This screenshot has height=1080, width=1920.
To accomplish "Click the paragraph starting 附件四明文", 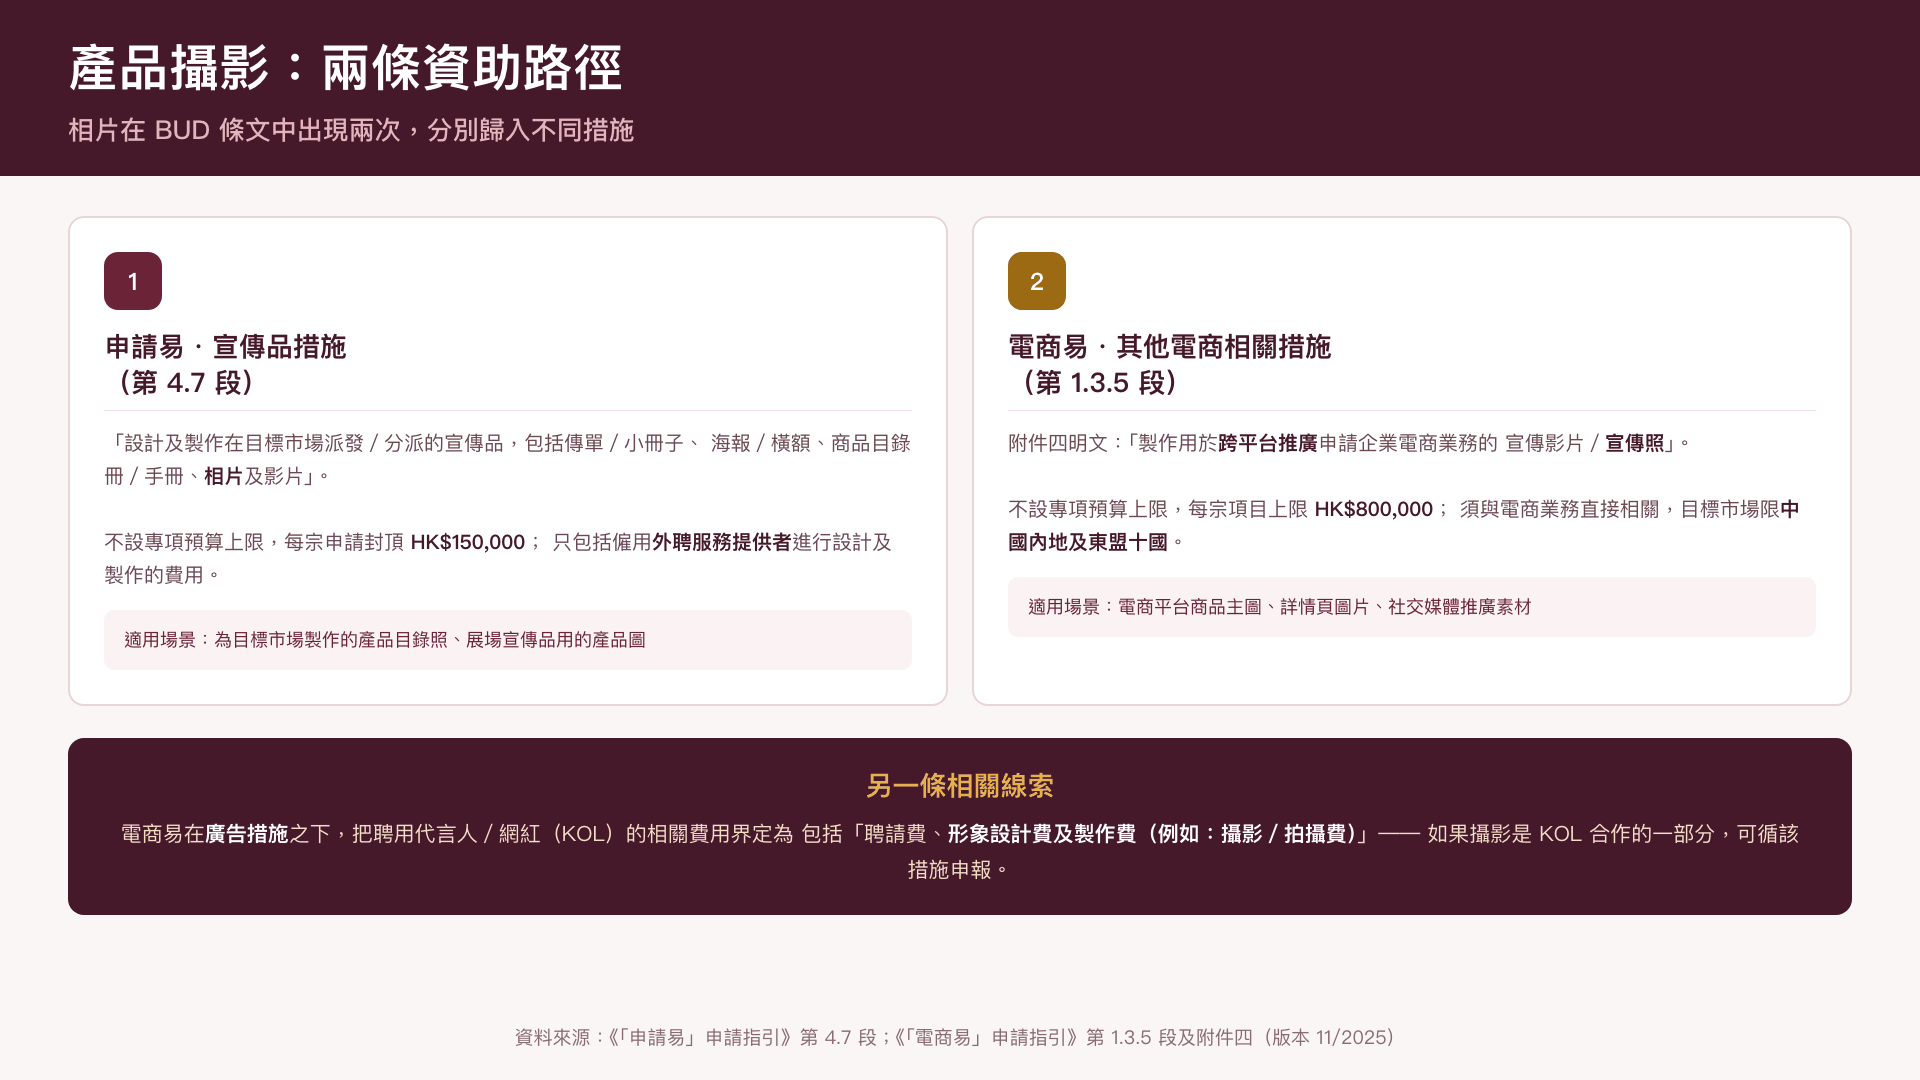I will [1349, 443].
